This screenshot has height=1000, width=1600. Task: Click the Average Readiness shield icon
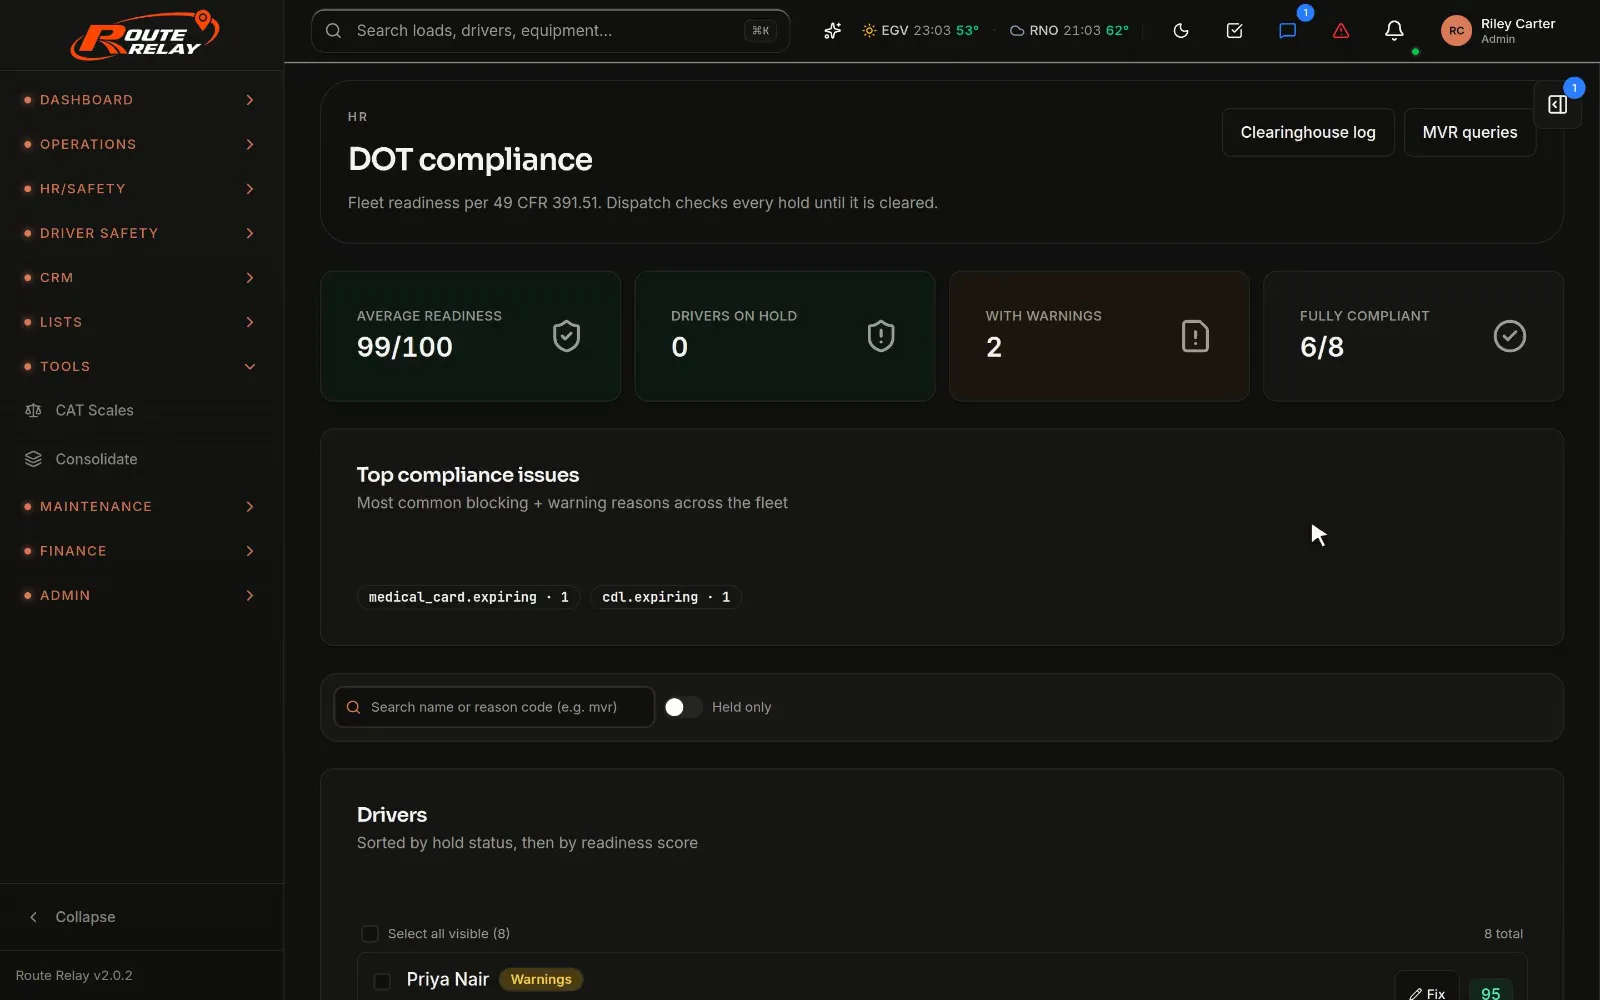click(566, 336)
